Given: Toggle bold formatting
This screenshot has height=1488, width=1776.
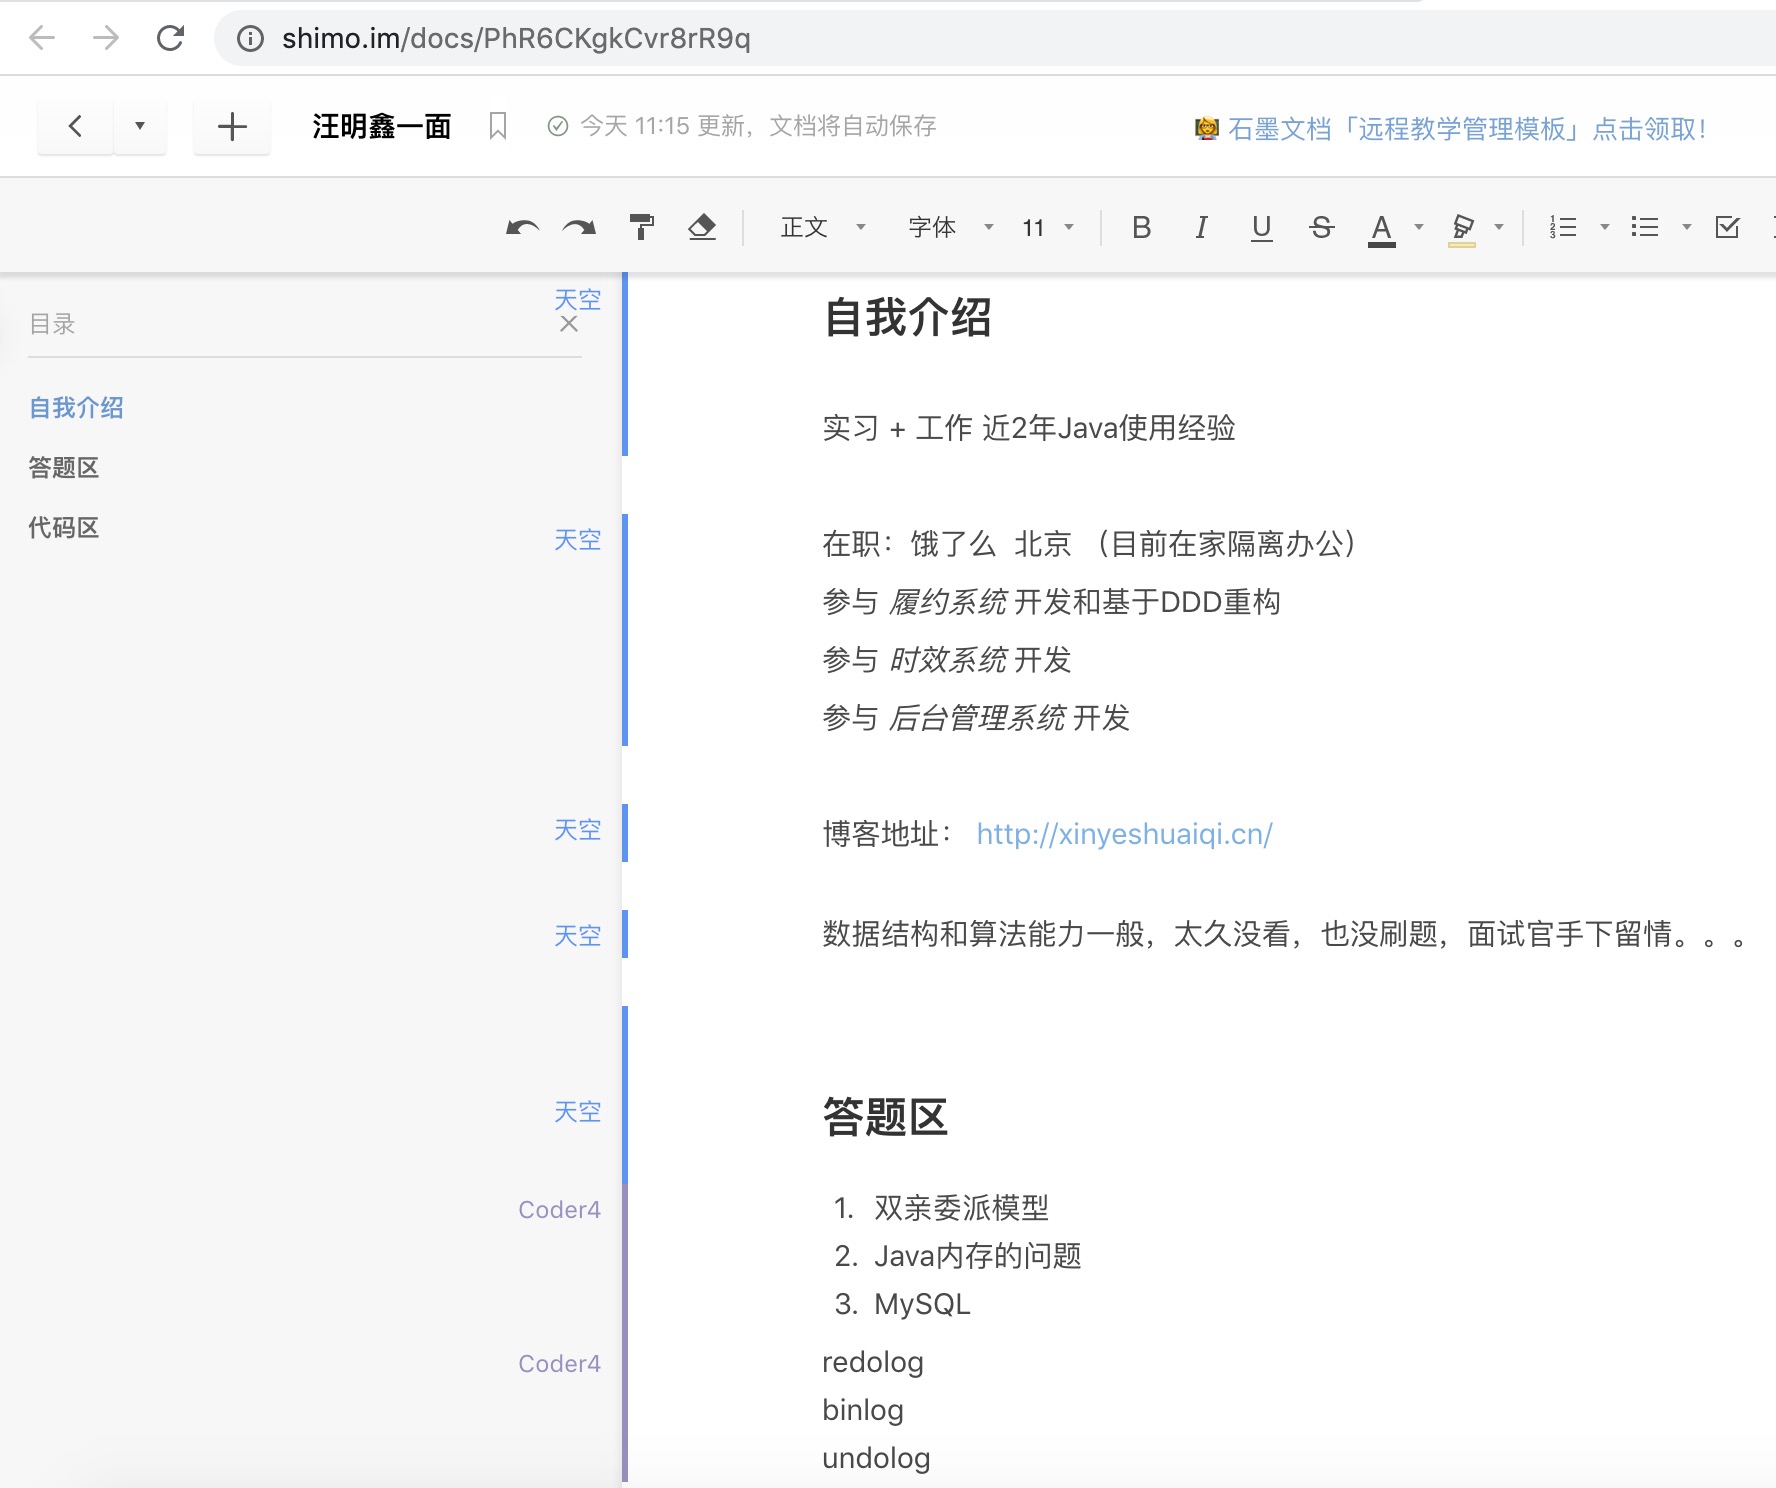Looking at the screenshot, I should pyautogui.click(x=1141, y=228).
